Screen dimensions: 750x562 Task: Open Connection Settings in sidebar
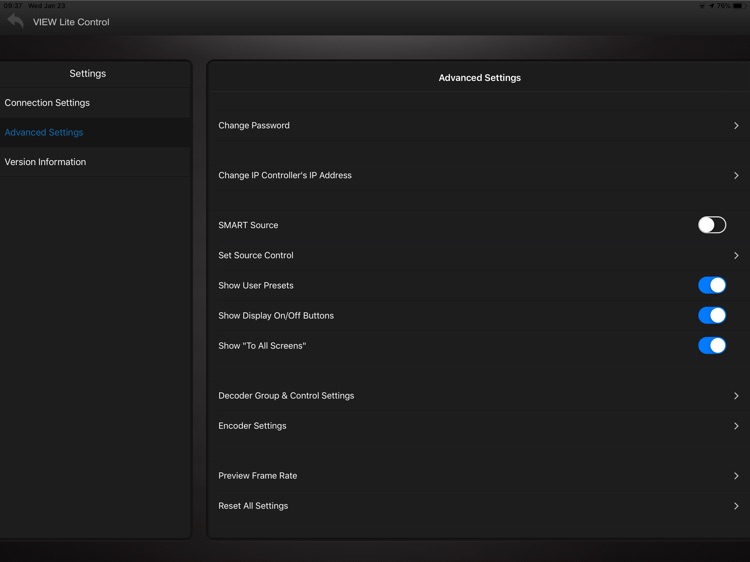(x=95, y=103)
